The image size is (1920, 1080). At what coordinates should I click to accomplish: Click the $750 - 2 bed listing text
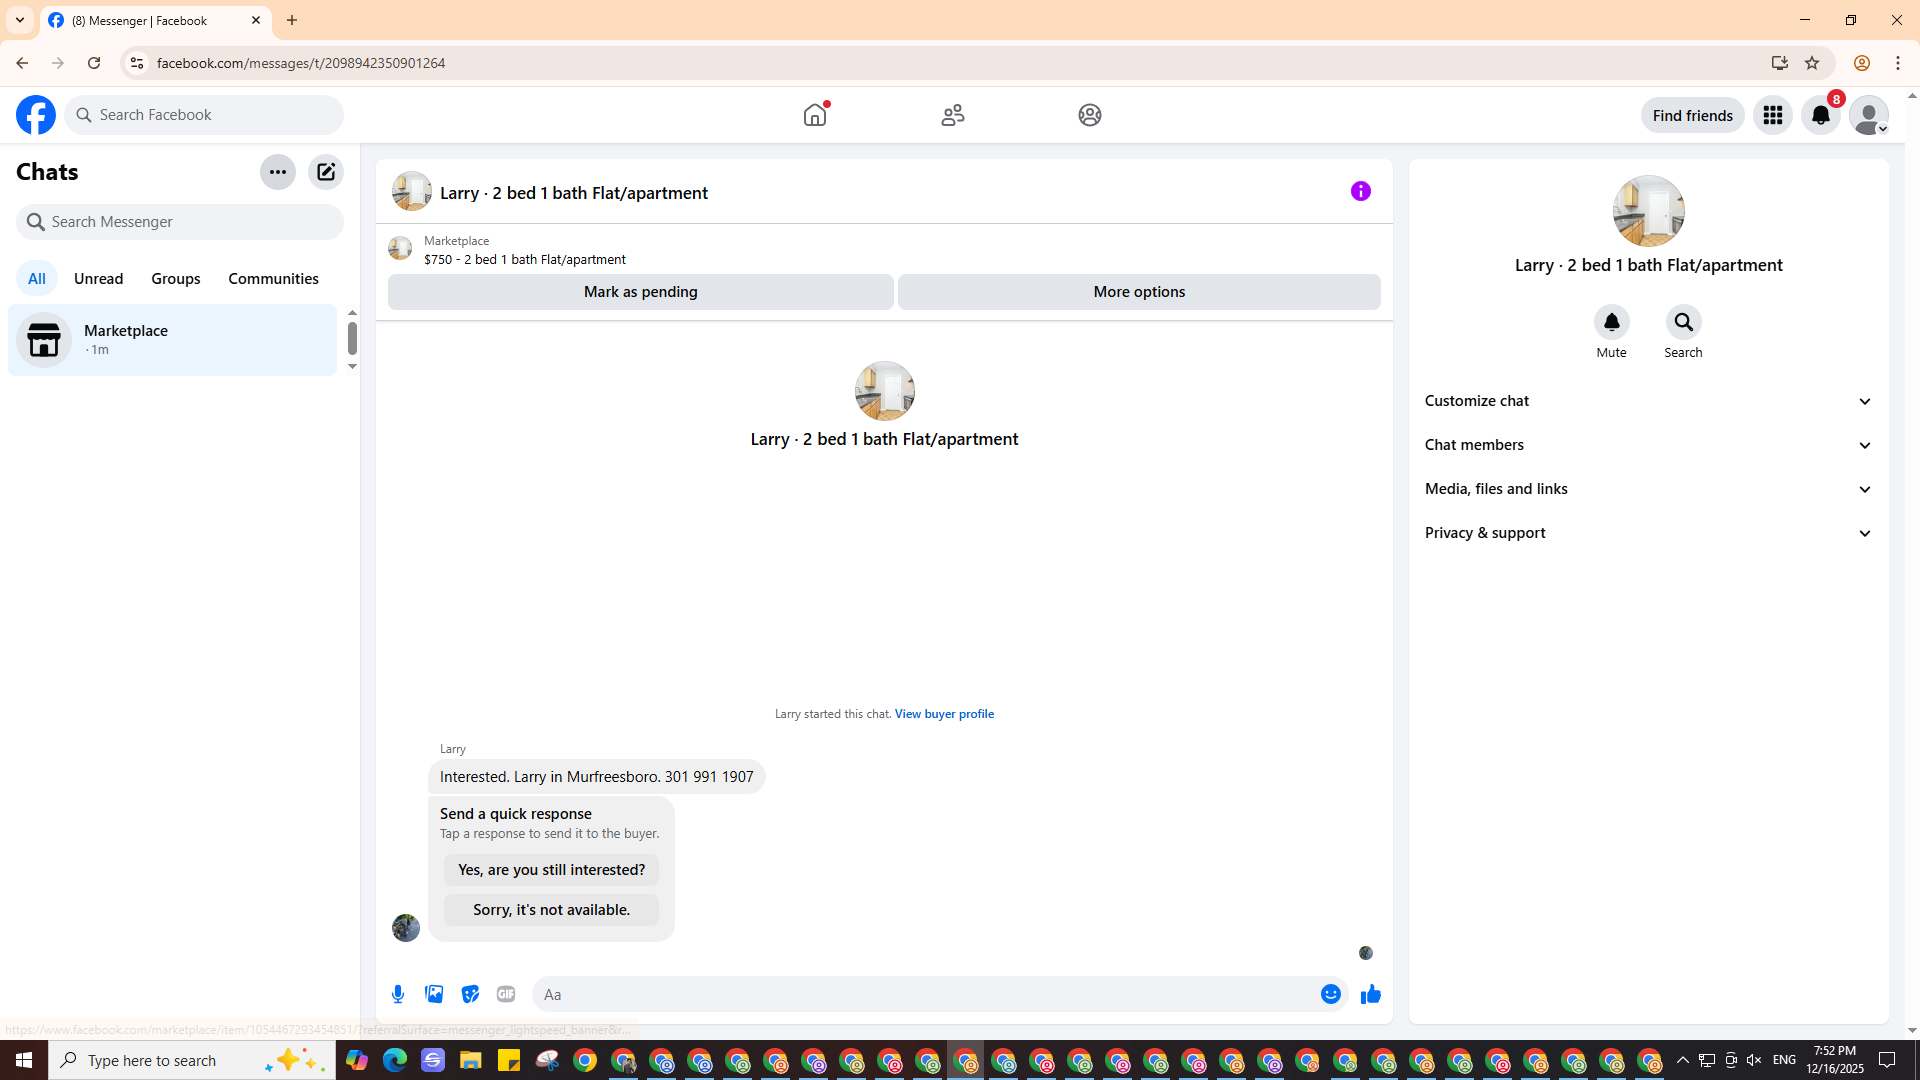pyautogui.click(x=525, y=259)
